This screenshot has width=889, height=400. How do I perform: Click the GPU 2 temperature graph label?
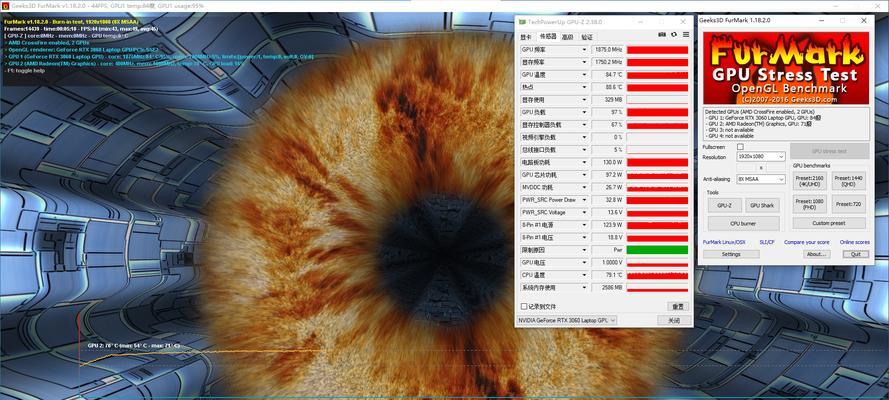point(134,345)
